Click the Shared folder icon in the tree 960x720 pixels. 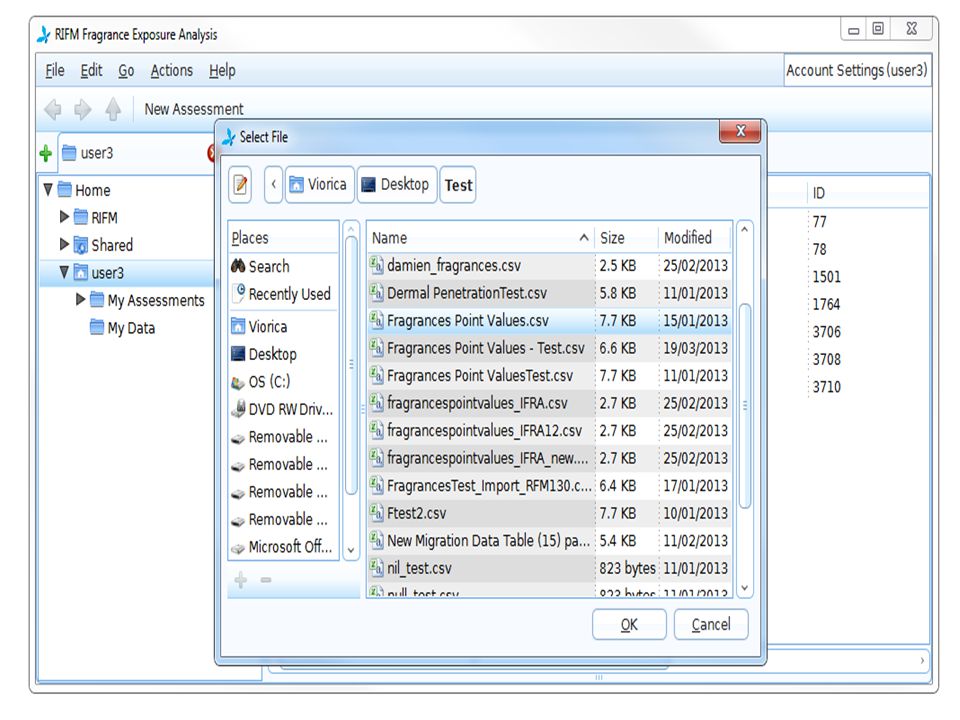(x=81, y=245)
